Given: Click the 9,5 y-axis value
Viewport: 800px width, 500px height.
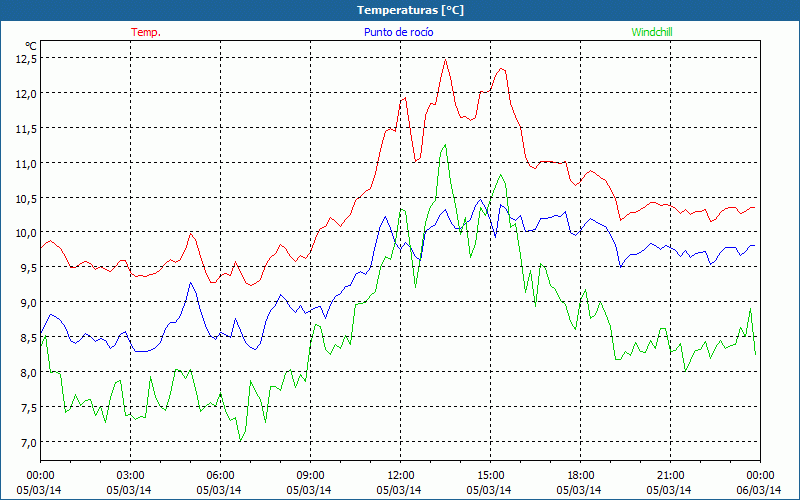Looking at the screenshot, I should point(29,268).
